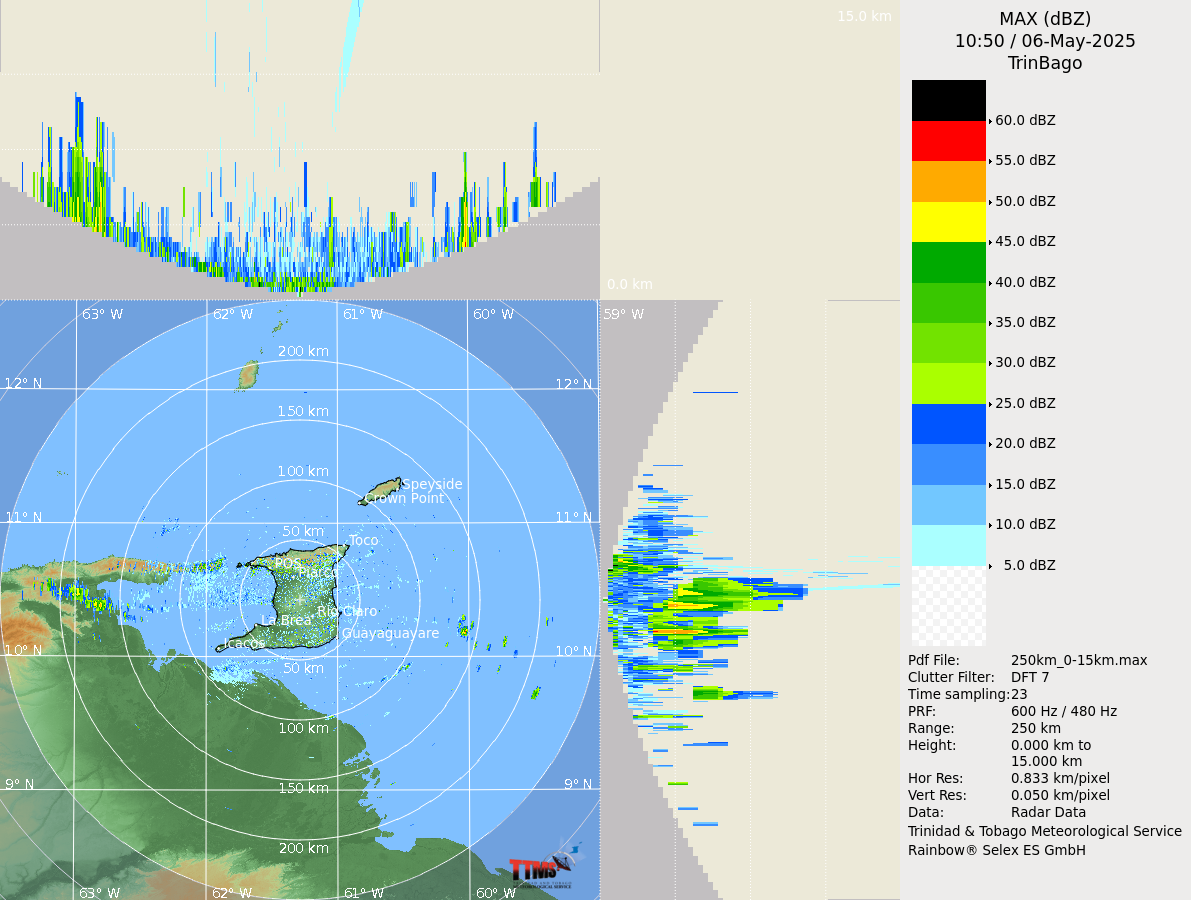Click the dark blue 20 dBZ swatch
1191x900 pixels.
(x=949, y=424)
